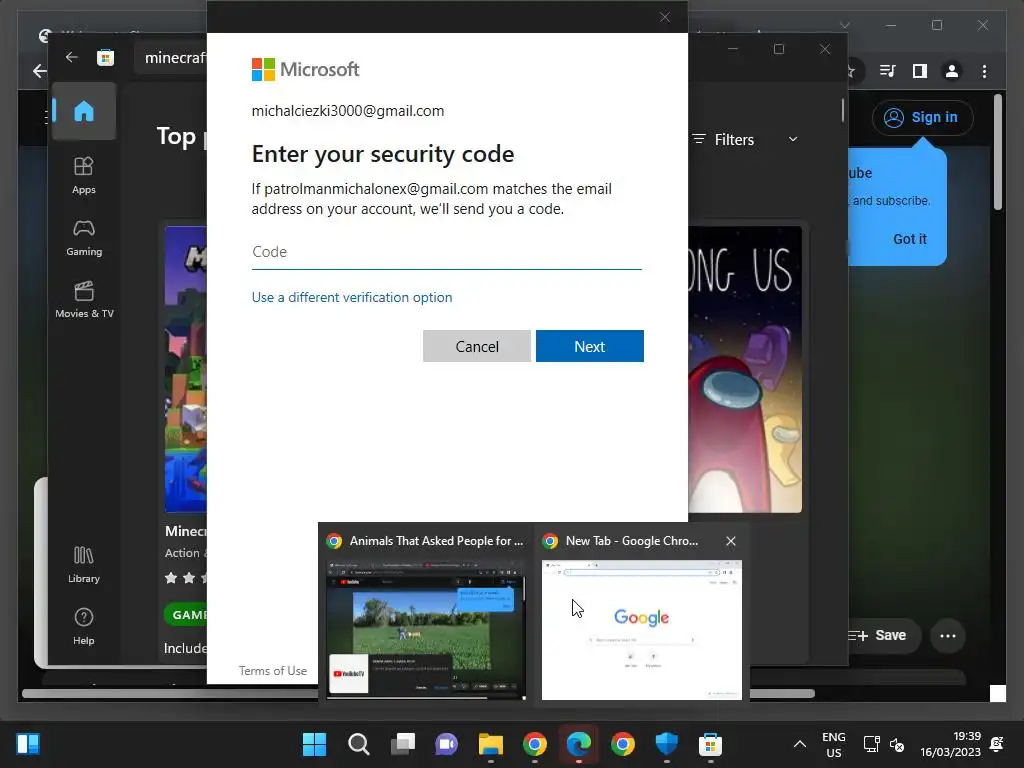Click the Among Us game poster
This screenshot has width=1024, height=768.
click(x=745, y=370)
